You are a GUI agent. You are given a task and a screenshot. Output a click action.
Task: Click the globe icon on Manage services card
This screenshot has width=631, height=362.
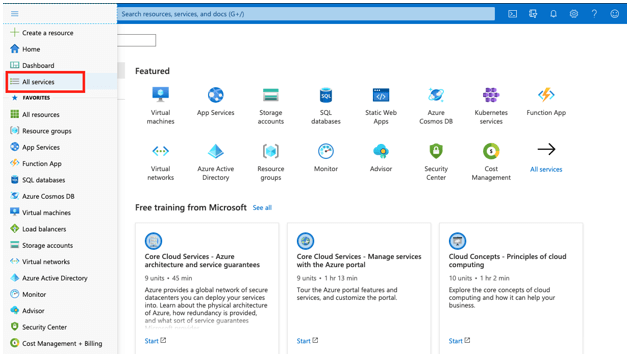coord(305,241)
